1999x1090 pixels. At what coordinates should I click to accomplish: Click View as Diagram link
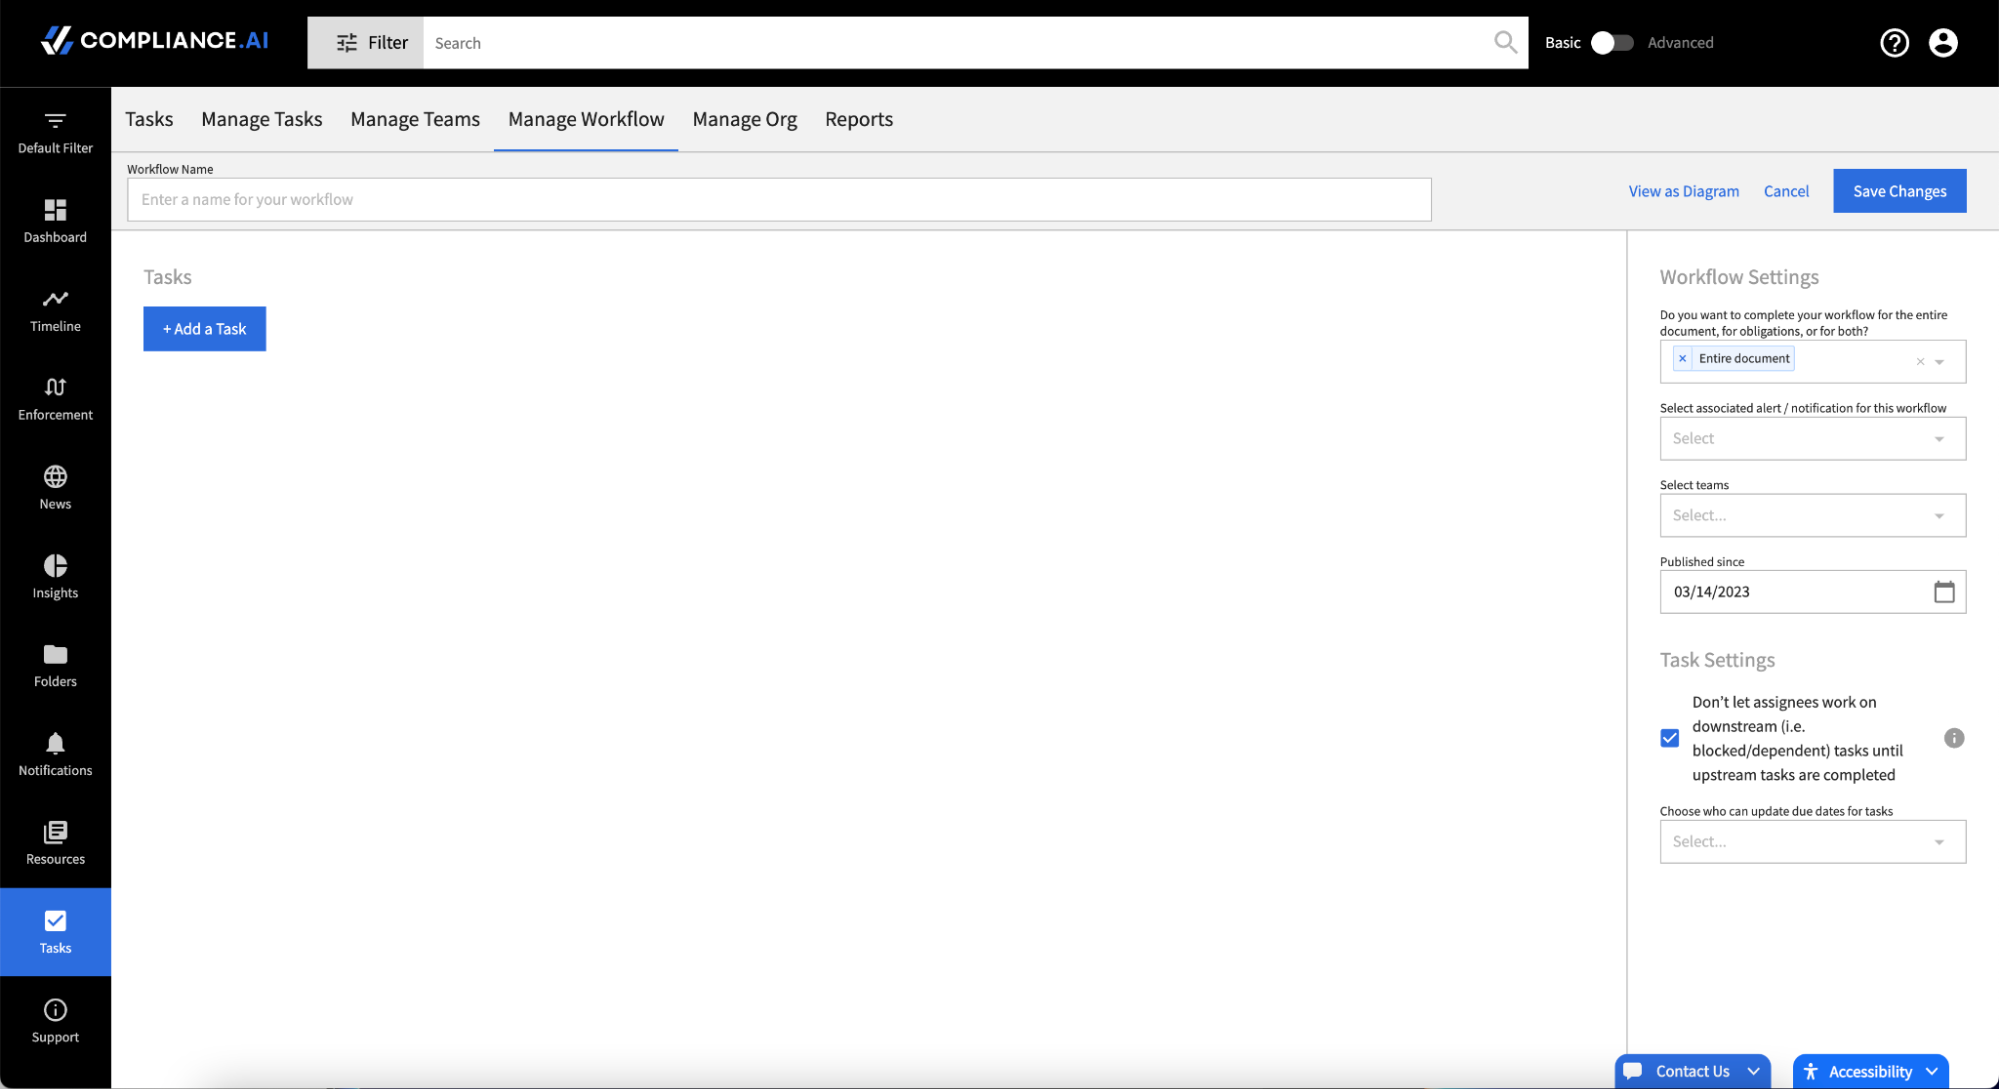(x=1683, y=191)
